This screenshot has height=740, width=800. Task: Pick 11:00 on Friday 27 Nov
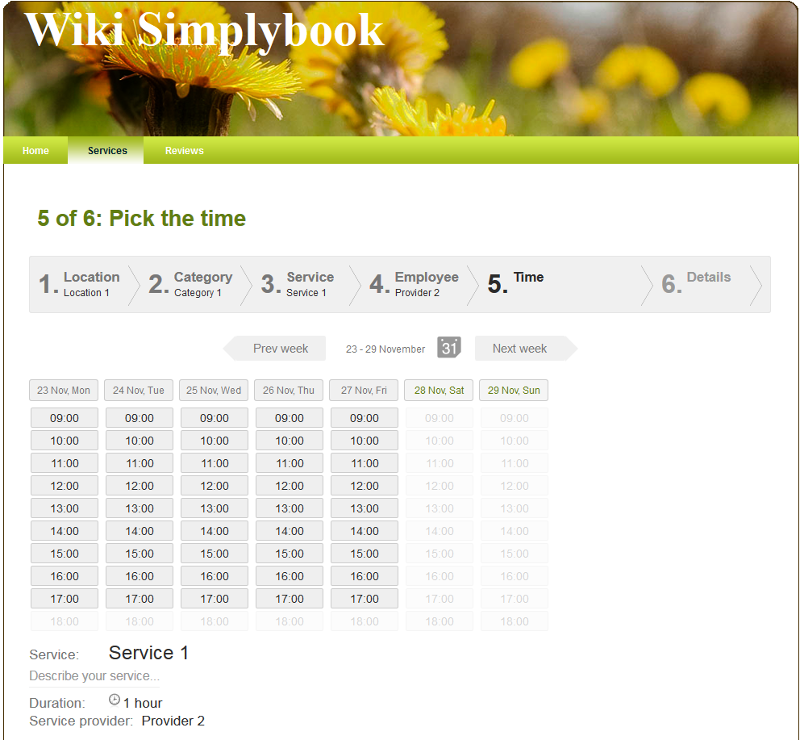coord(364,463)
